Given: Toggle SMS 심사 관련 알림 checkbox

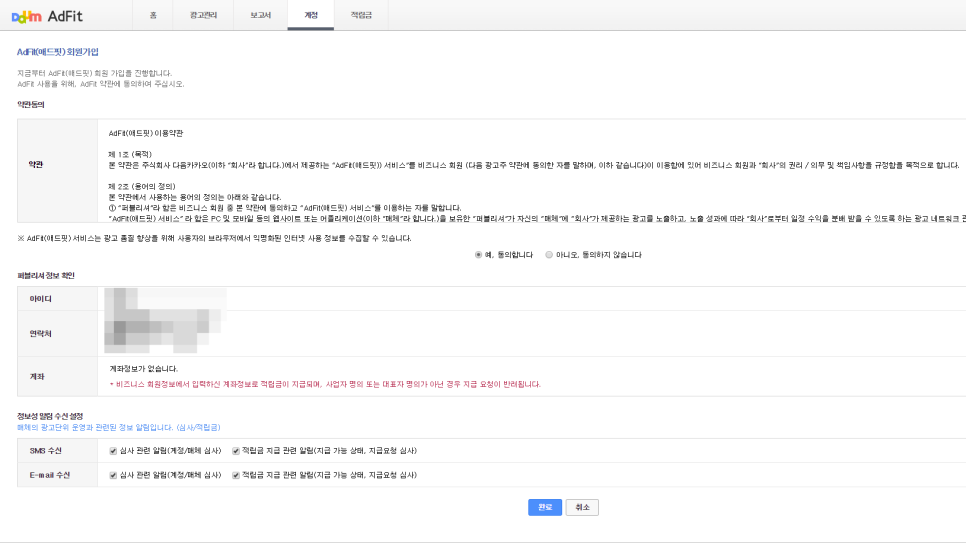Looking at the screenshot, I should point(113,451).
